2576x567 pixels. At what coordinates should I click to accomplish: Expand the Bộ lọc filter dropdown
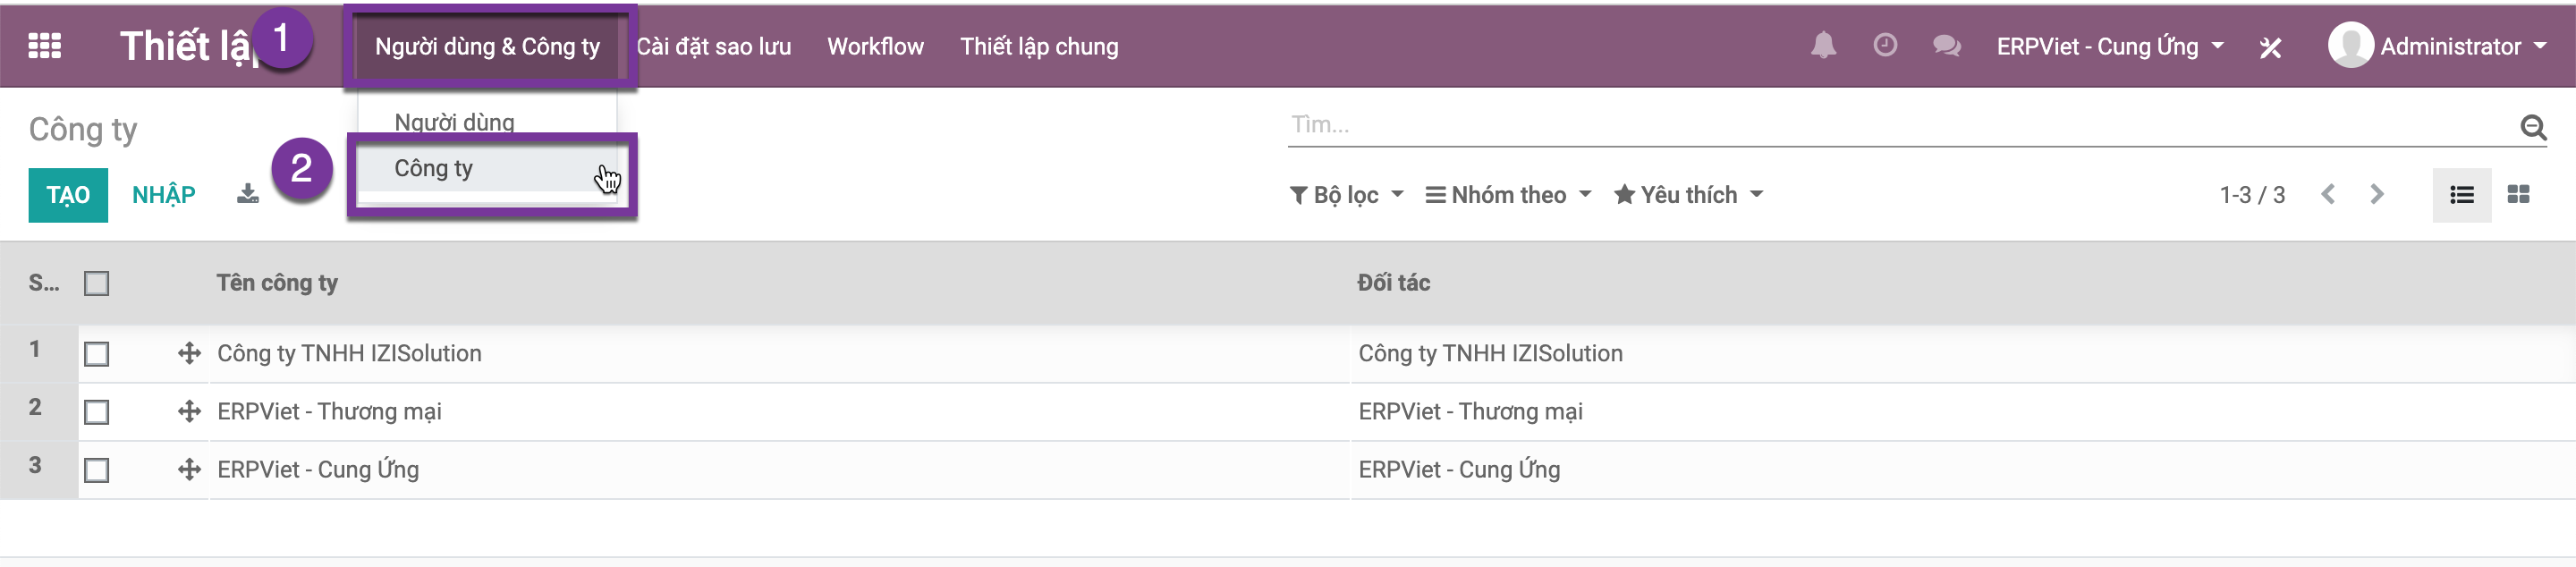[x=1346, y=195]
